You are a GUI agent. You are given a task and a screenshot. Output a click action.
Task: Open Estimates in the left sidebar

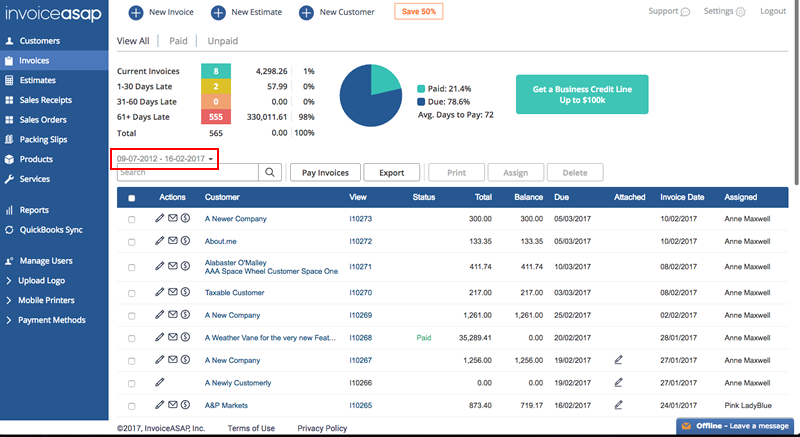[x=37, y=80]
